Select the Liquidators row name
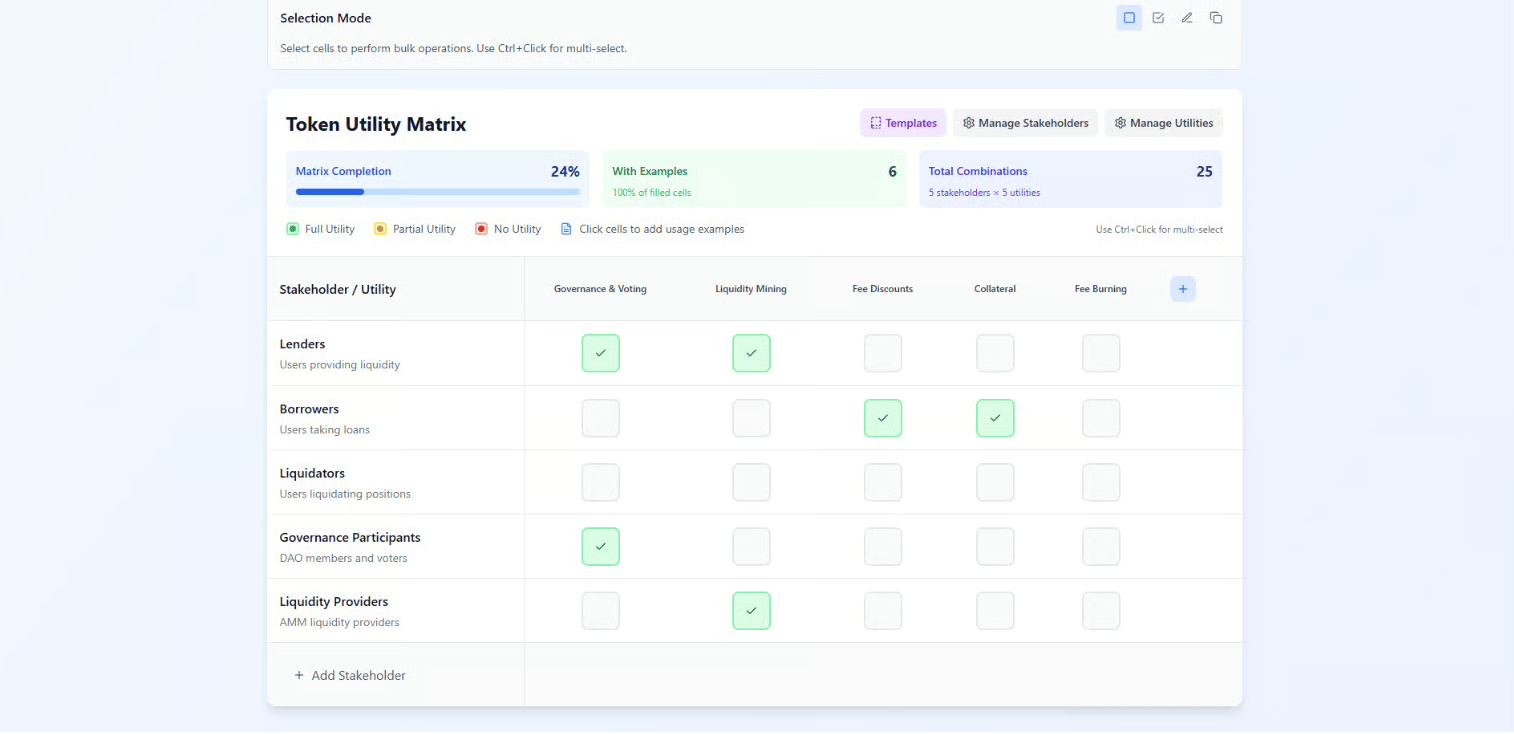 (312, 473)
